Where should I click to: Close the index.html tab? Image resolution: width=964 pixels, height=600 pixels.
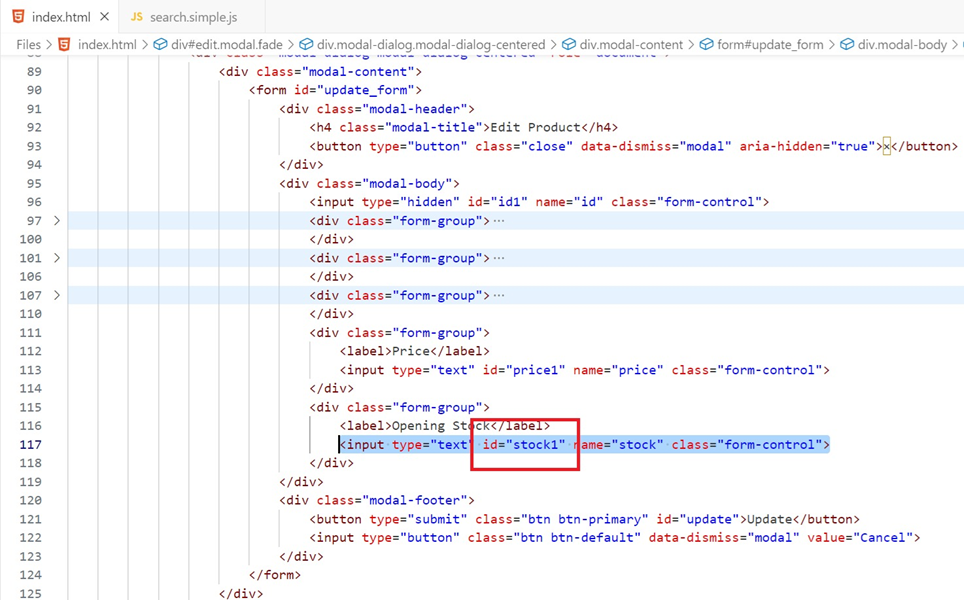tap(105, 17)
